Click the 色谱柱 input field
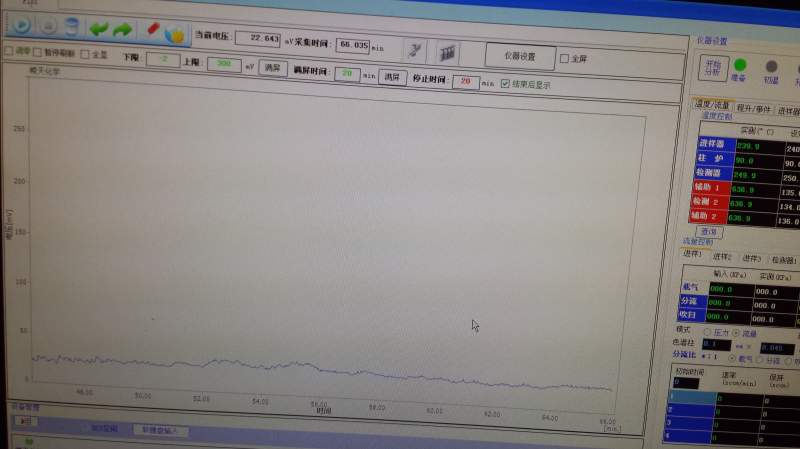 [716, 345]
